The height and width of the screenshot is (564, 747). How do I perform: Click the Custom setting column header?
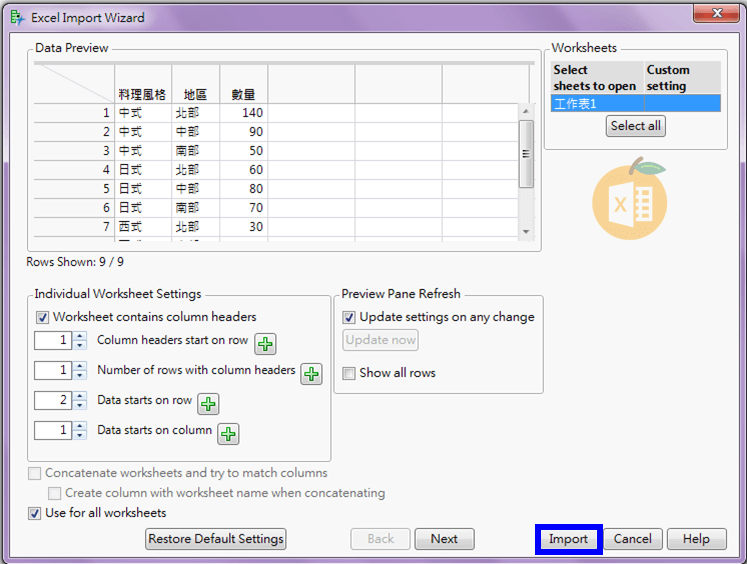(682, 78)
